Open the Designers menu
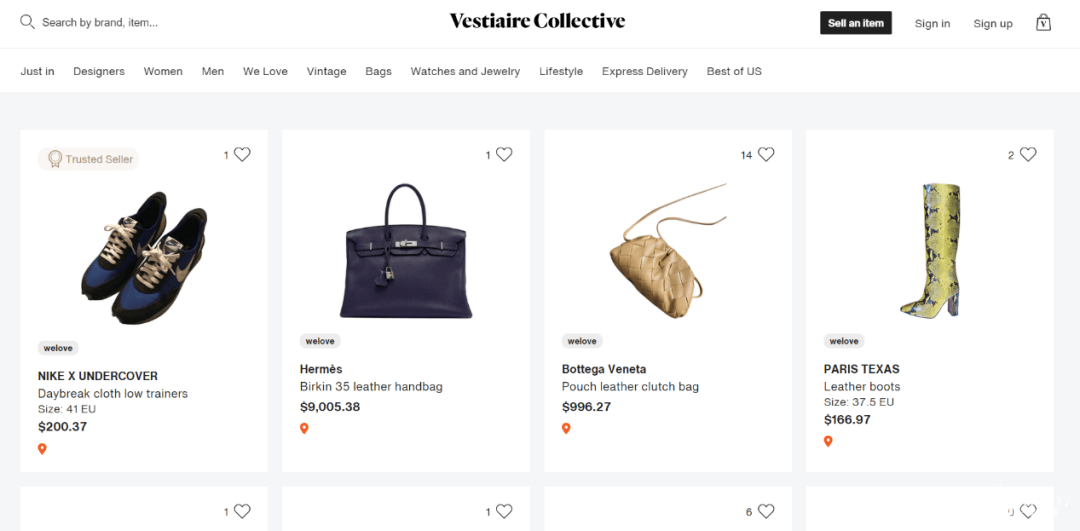This screenshot has height=531, width=1080. point(99,71)
